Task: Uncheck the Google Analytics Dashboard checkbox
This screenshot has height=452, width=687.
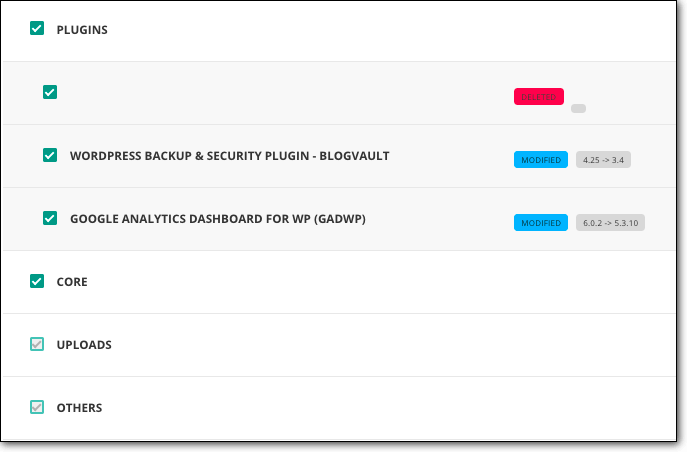Action: (x=50, y=218)
